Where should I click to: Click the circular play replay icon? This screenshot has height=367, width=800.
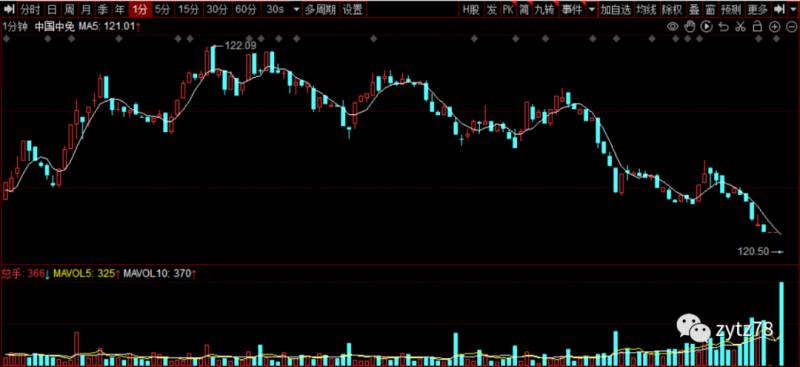(706, 27)
